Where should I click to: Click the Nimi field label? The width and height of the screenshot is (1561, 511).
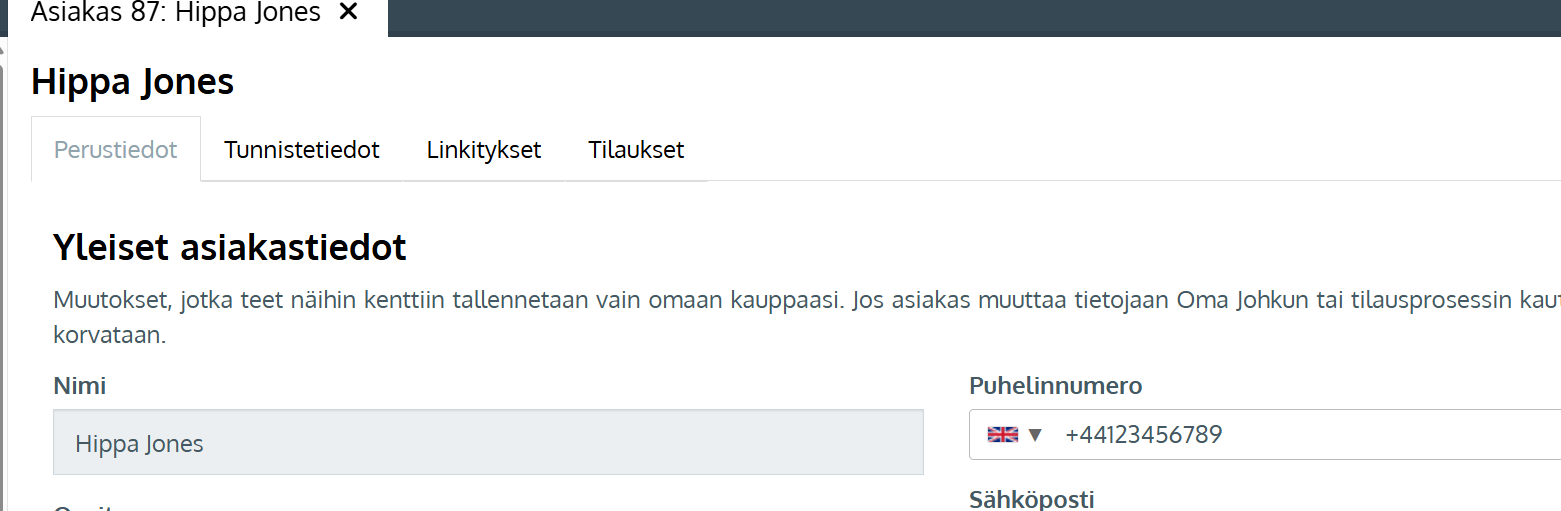(80, 386)
